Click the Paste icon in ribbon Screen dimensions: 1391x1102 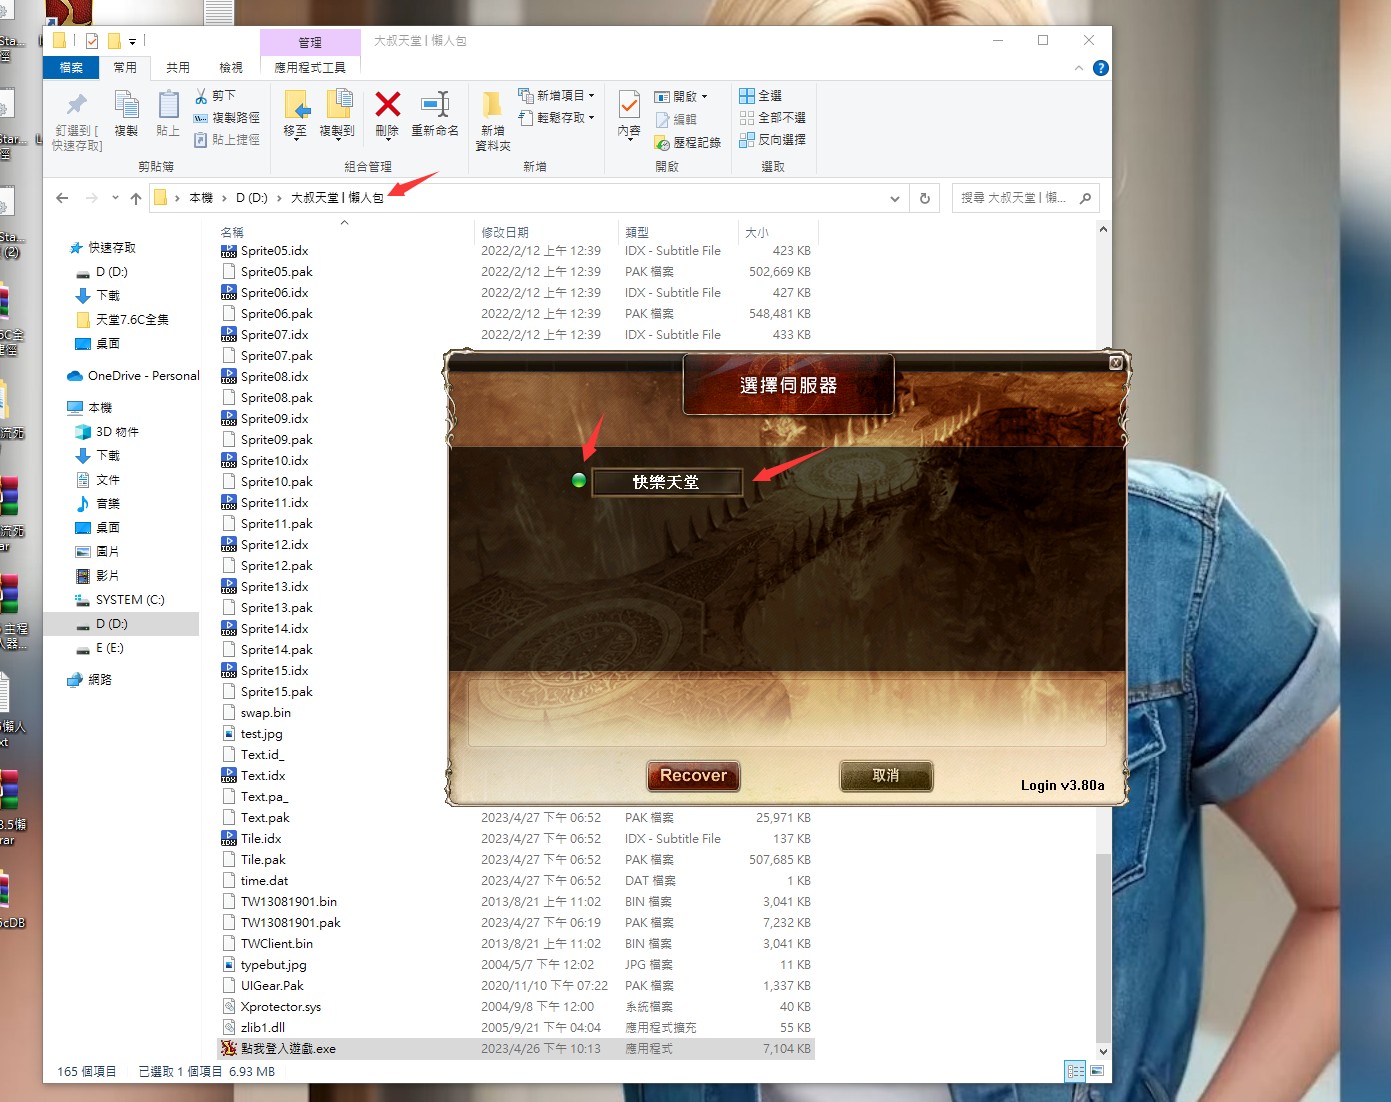click(168, 104)
